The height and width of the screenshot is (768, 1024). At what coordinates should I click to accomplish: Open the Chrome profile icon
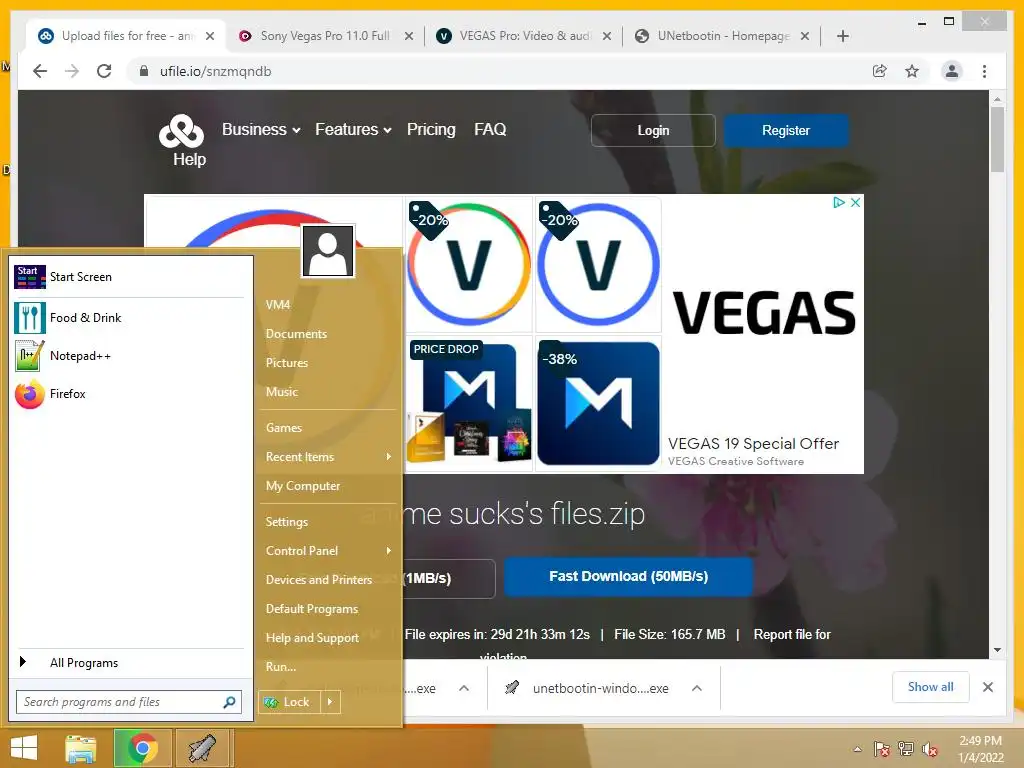(x=952, y=71)
